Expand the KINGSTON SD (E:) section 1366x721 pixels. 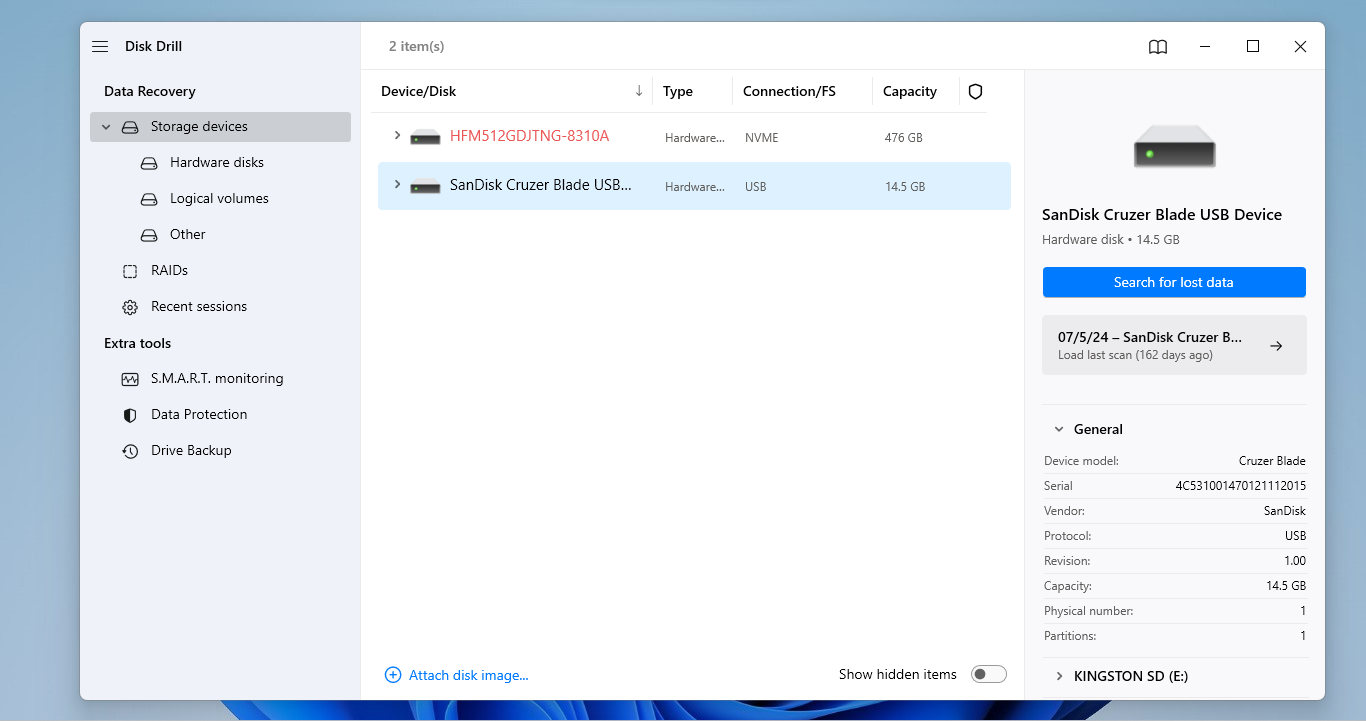coord(1059,676)
